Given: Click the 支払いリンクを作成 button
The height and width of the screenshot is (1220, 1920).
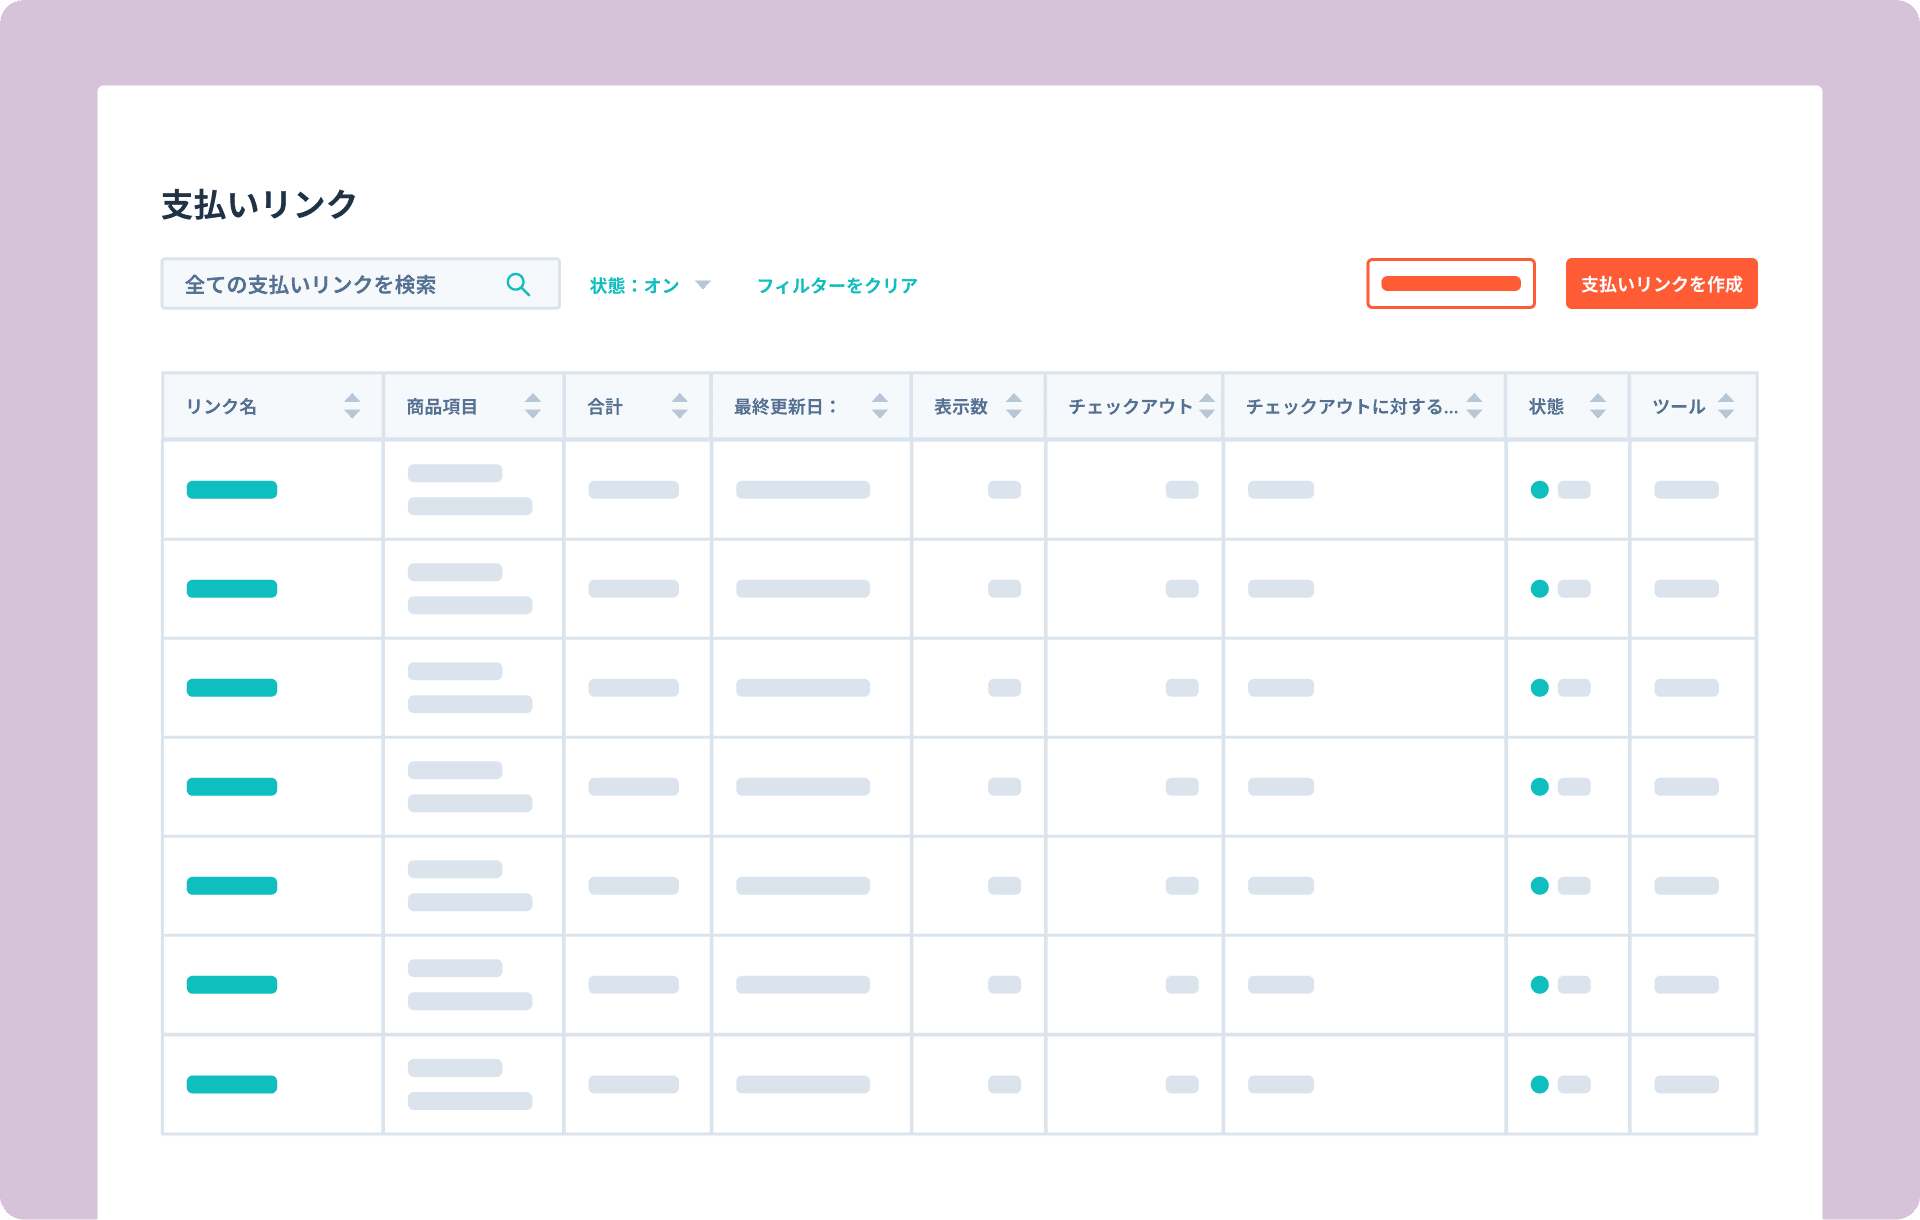Looking at the screenshot, I should [1661, 284].
